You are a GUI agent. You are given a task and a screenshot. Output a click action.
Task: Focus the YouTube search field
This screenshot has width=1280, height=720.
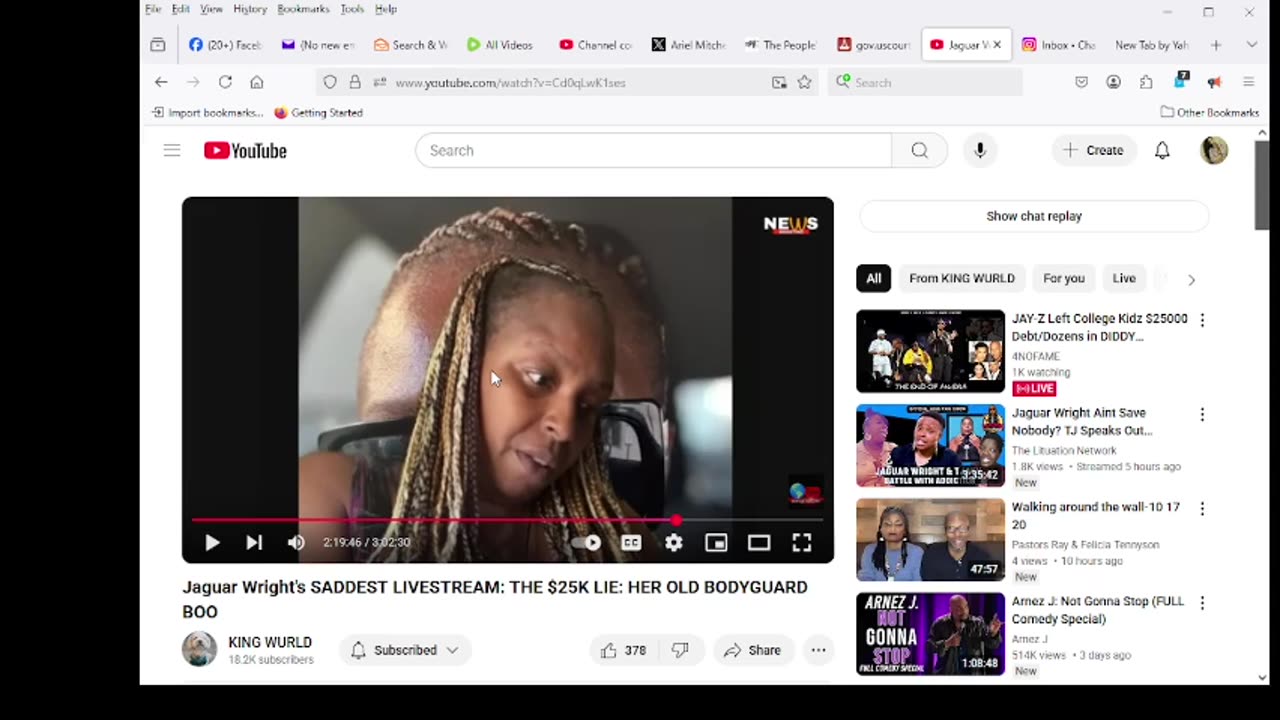click(653, 150)
